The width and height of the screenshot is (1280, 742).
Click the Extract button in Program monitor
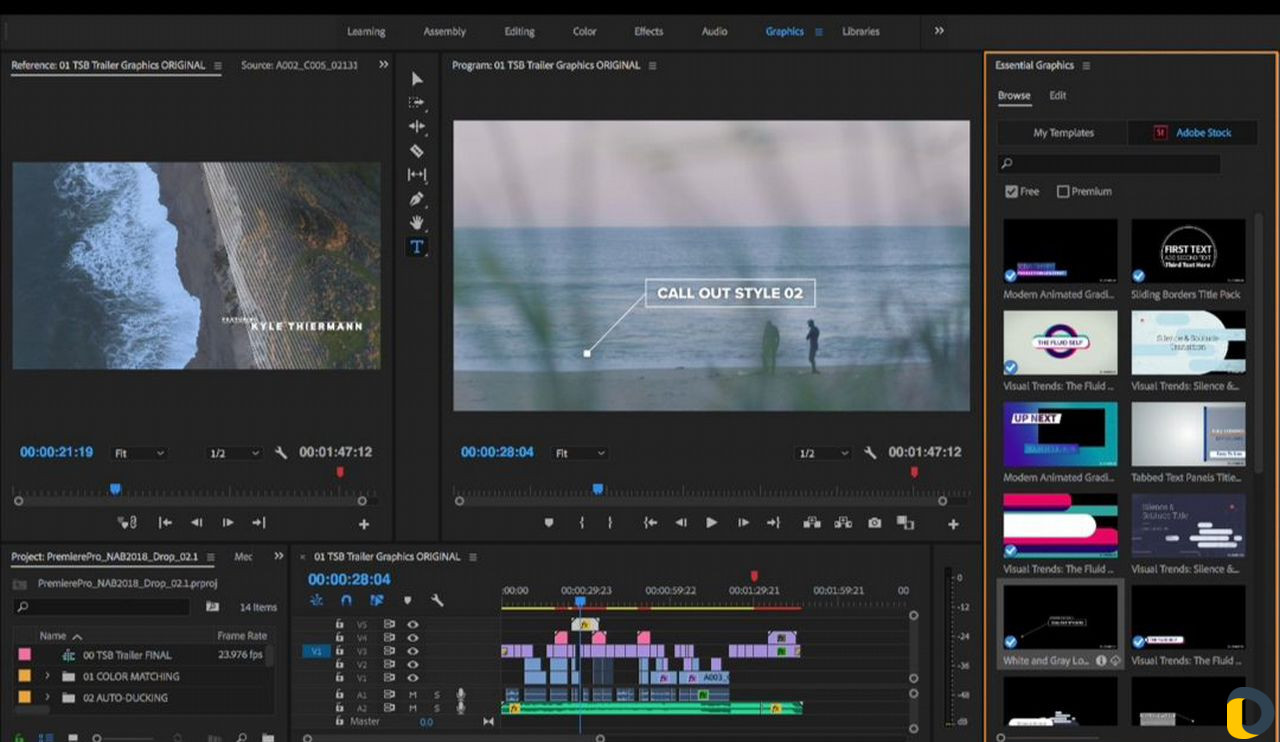tap(843, 523)
